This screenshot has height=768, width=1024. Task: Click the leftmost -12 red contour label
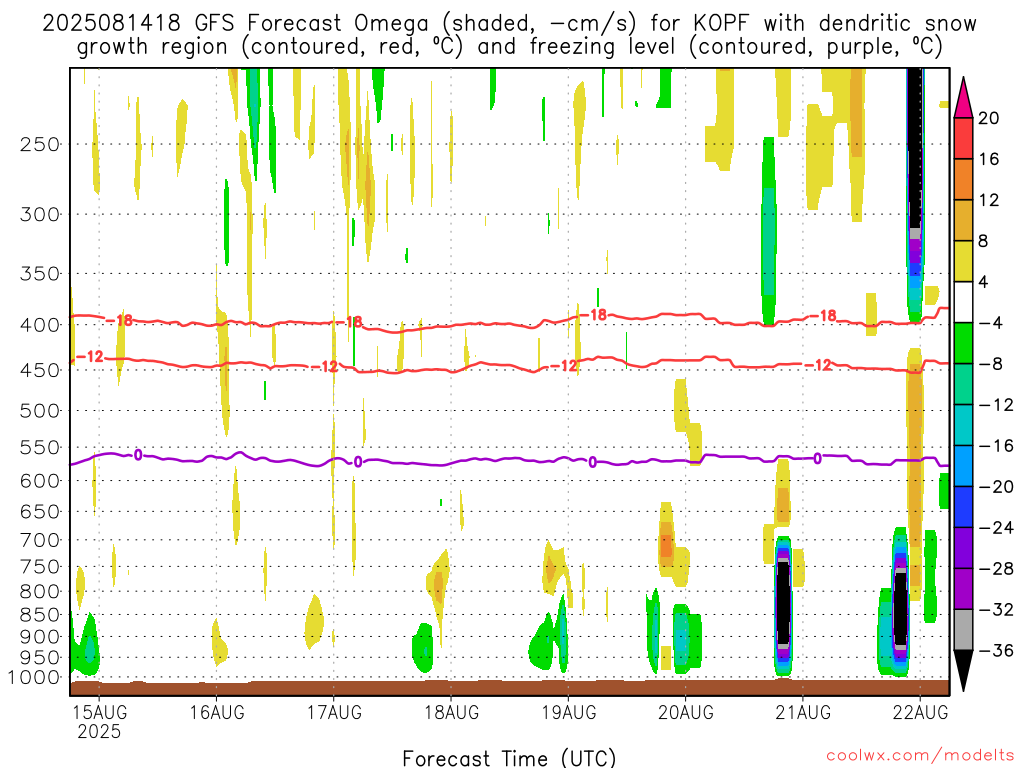(x=90, y=357)
